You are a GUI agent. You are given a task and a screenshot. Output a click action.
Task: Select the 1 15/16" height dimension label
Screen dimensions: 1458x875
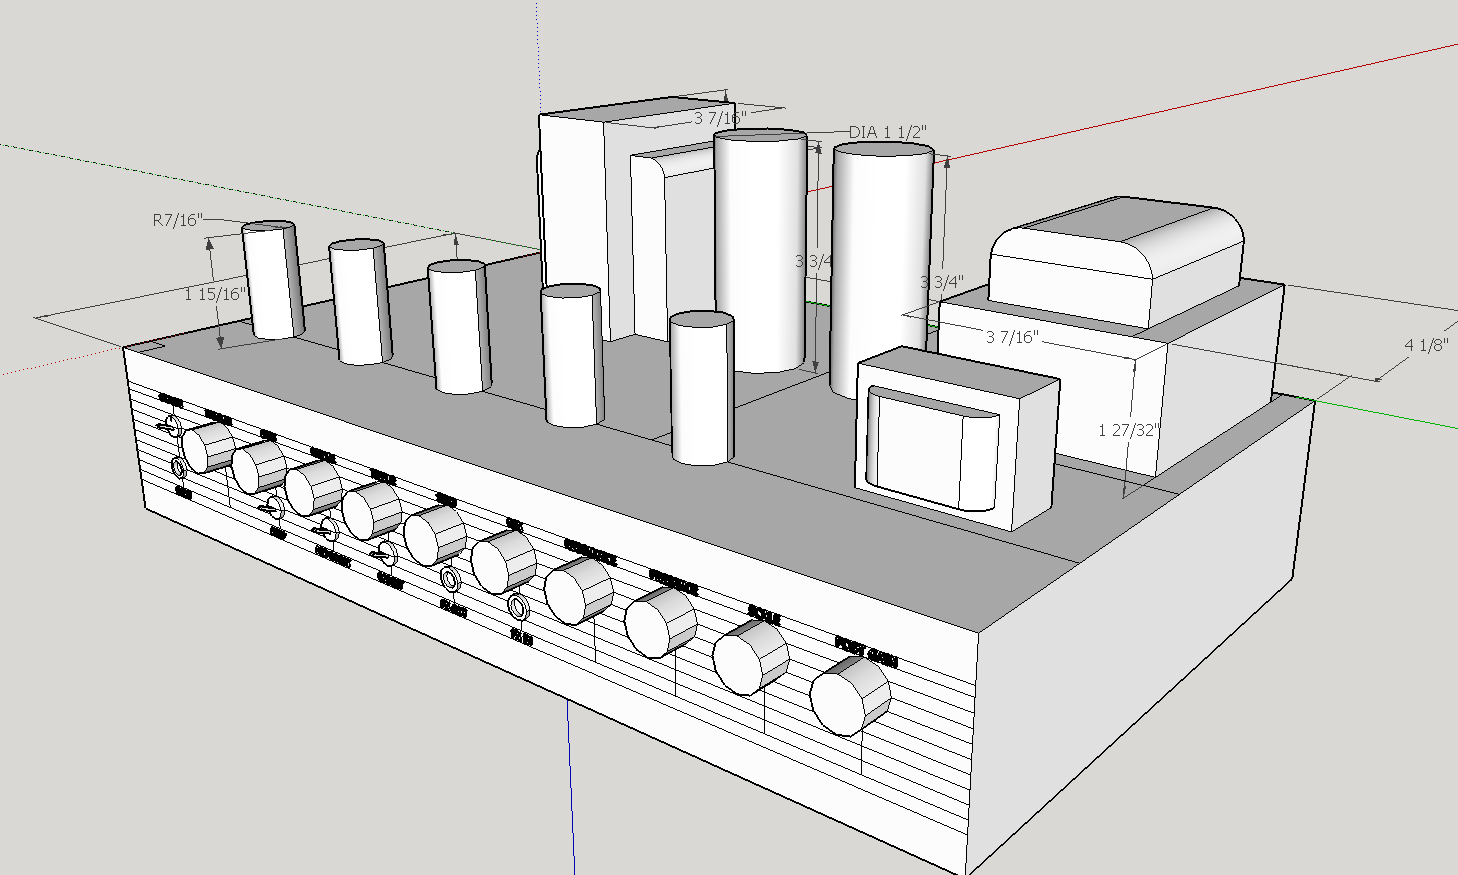[x=214, y=294]
